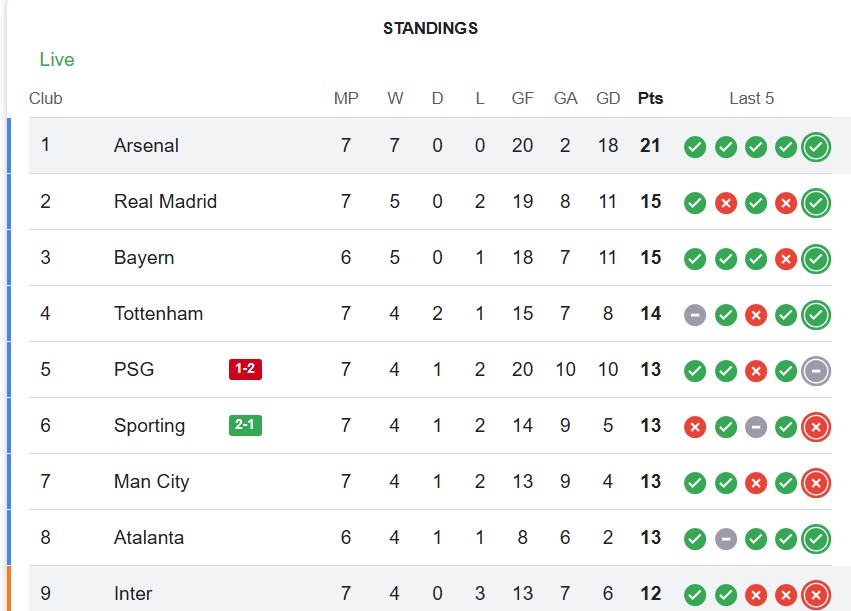Click the STANDINGS heading

click(430, 29)
